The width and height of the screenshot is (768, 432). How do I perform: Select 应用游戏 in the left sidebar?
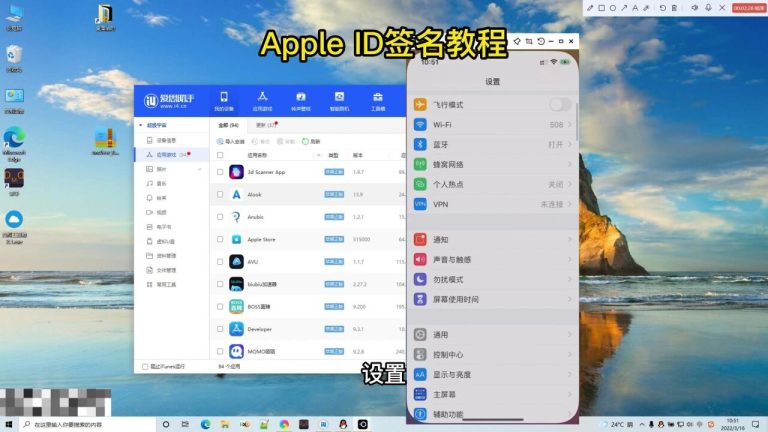click(x=169, y=155)
